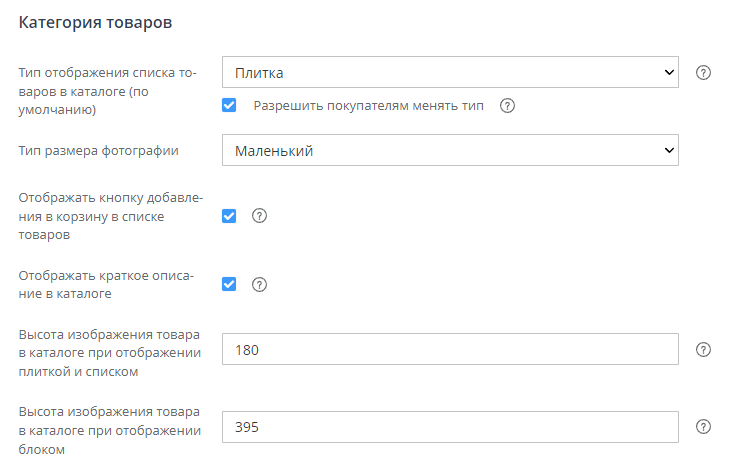The height and width of the screenshot is (476, 740).
Task: Open the Плитка display type dropdown
Action: 450,73
